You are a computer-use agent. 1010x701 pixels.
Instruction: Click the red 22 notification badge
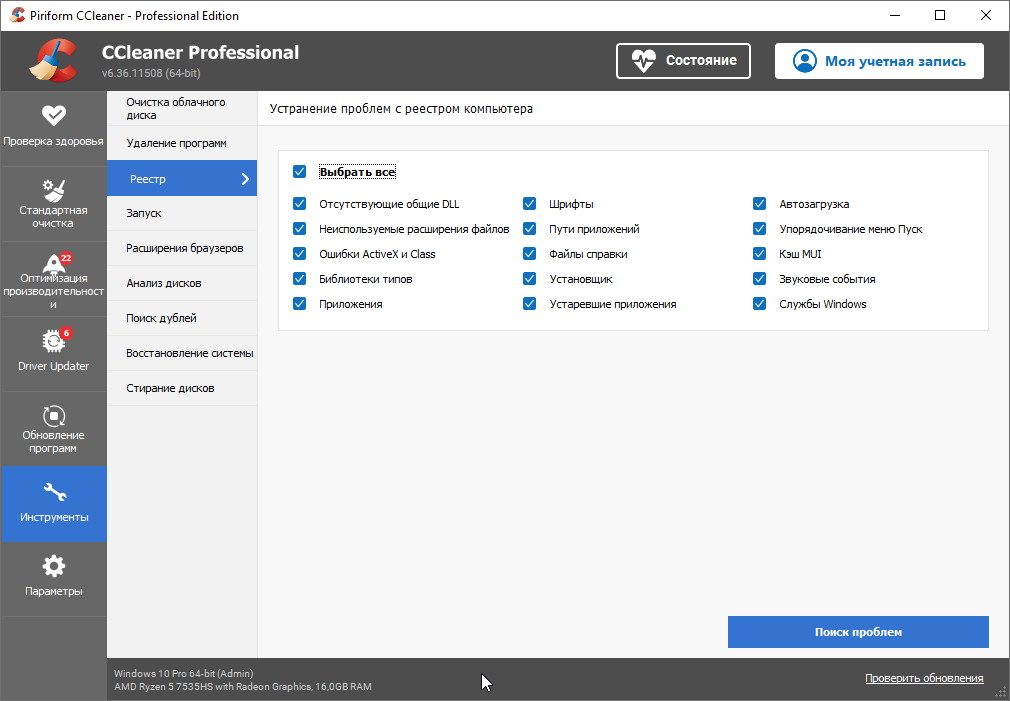(66, 258)
